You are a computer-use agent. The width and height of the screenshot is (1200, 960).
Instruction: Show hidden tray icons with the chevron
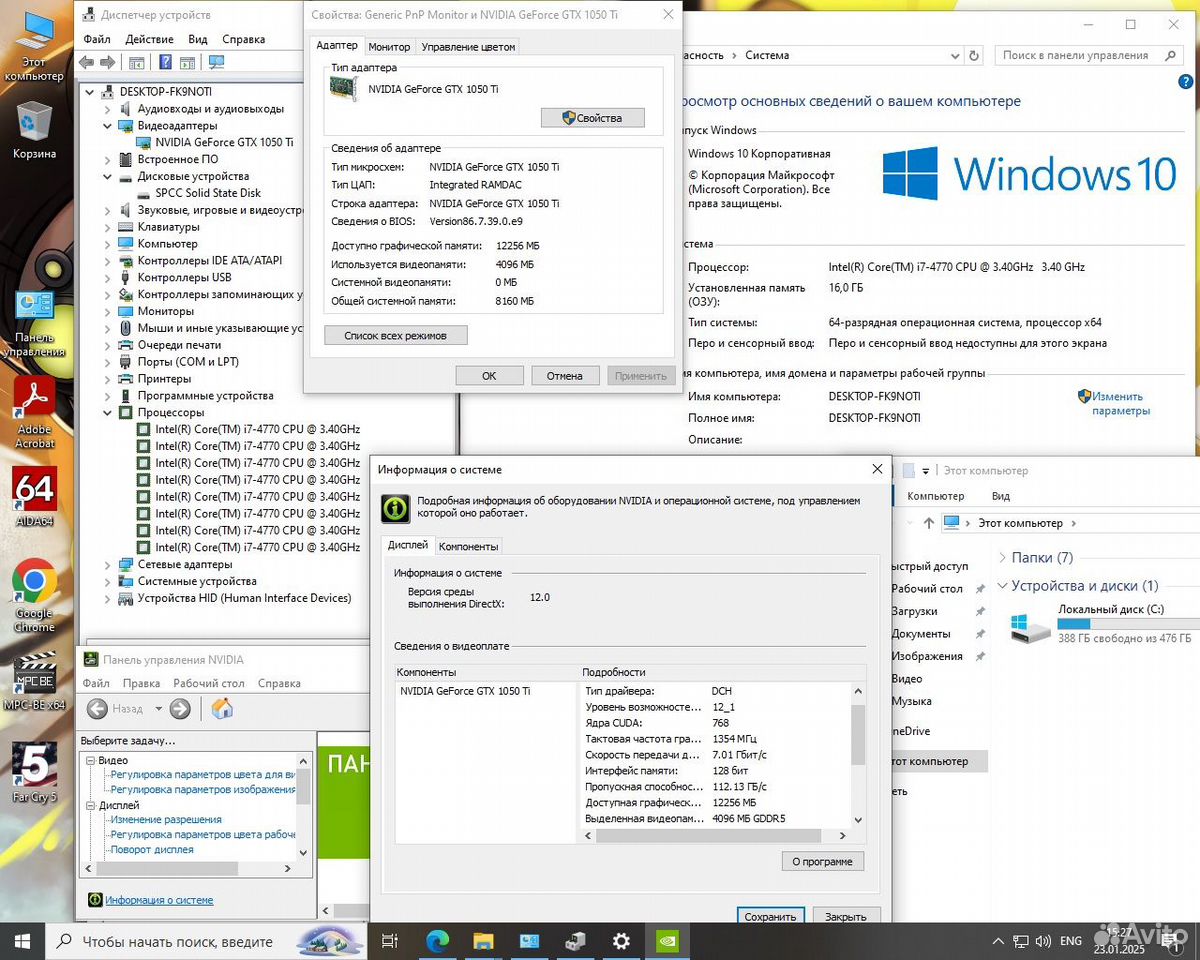(x=998, y=941)
